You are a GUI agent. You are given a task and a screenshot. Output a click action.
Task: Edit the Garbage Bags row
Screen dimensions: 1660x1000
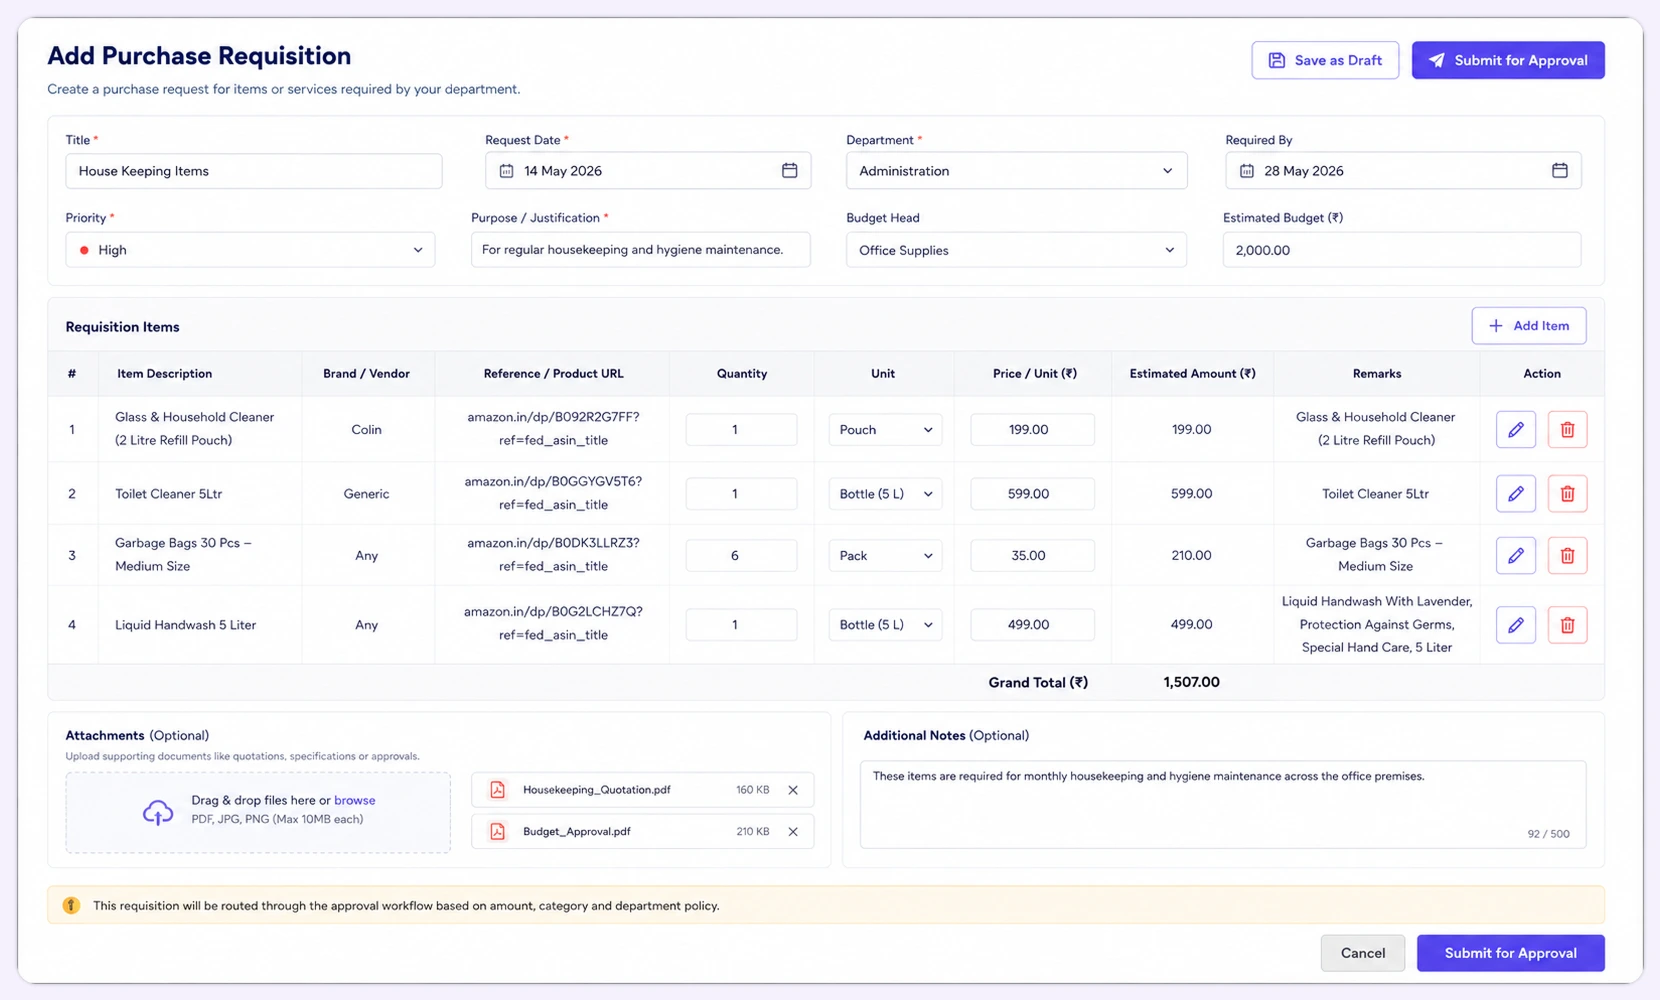pos(1515,555)
